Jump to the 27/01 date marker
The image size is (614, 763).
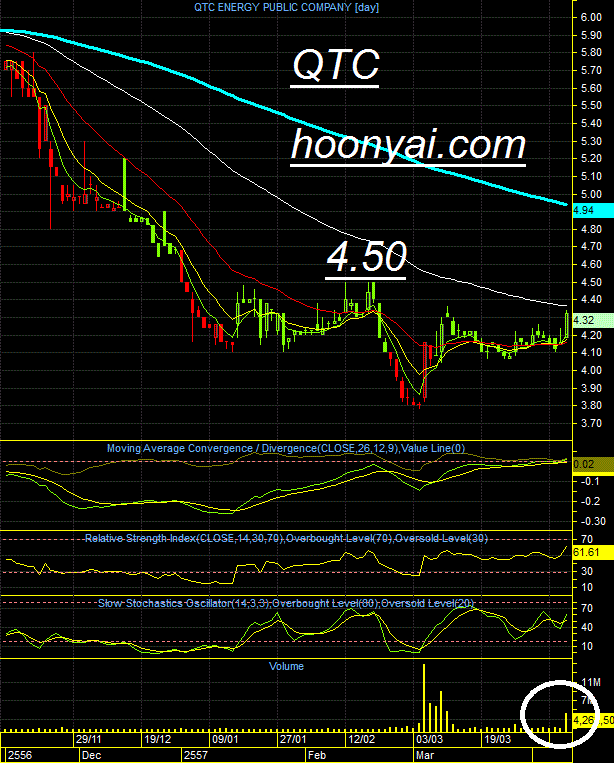pyautogui.click(x=293, y=740)
